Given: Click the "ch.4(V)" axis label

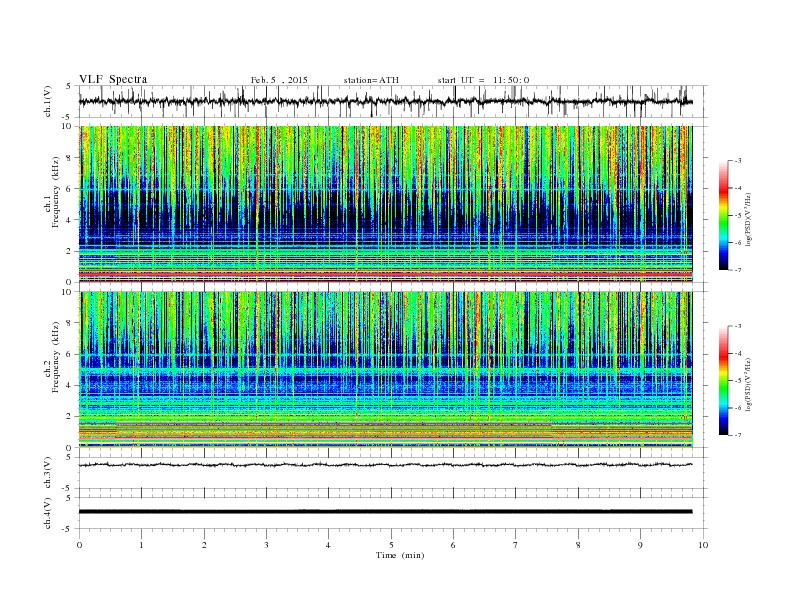Looking at the screenshot, I should (x=48, y=513).
